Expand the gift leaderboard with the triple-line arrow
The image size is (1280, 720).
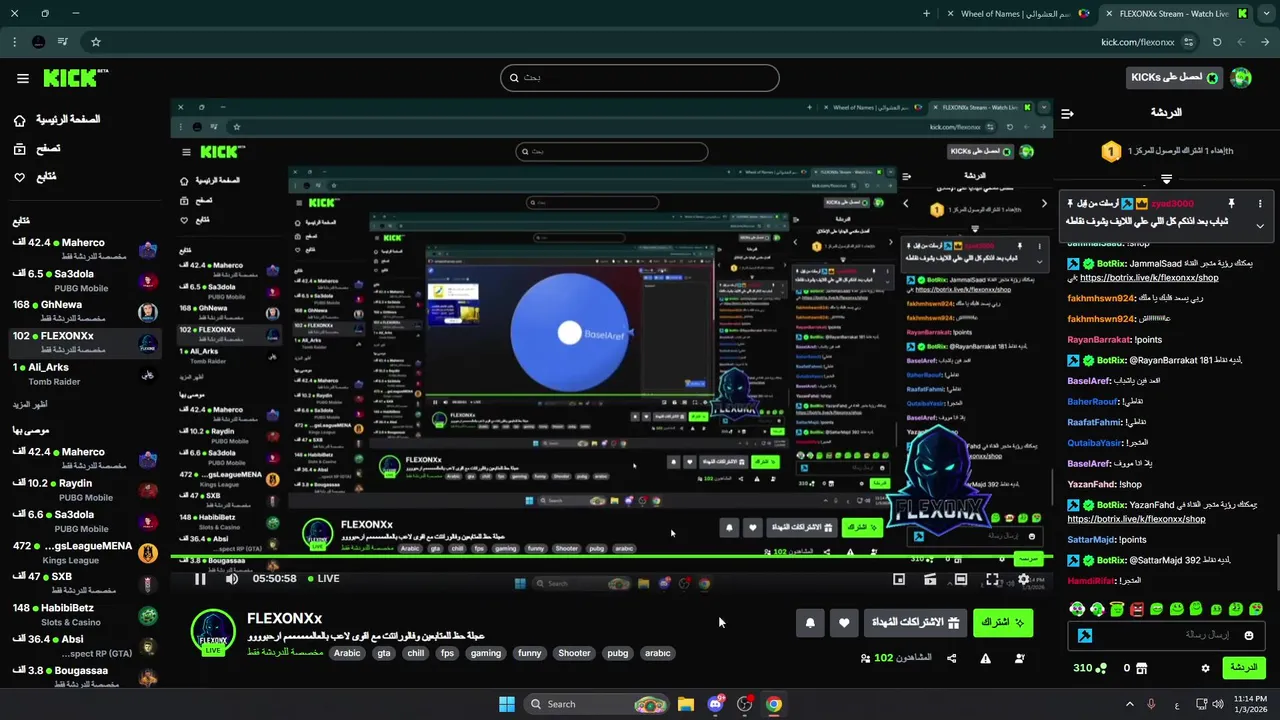click(x=1166, y=179)
